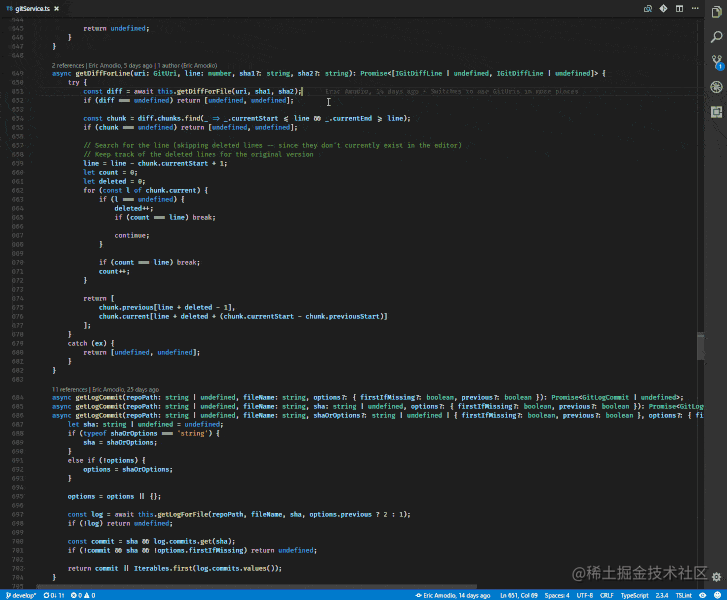Open the Source Control view
Screen dimensions: 727x600
716,62
